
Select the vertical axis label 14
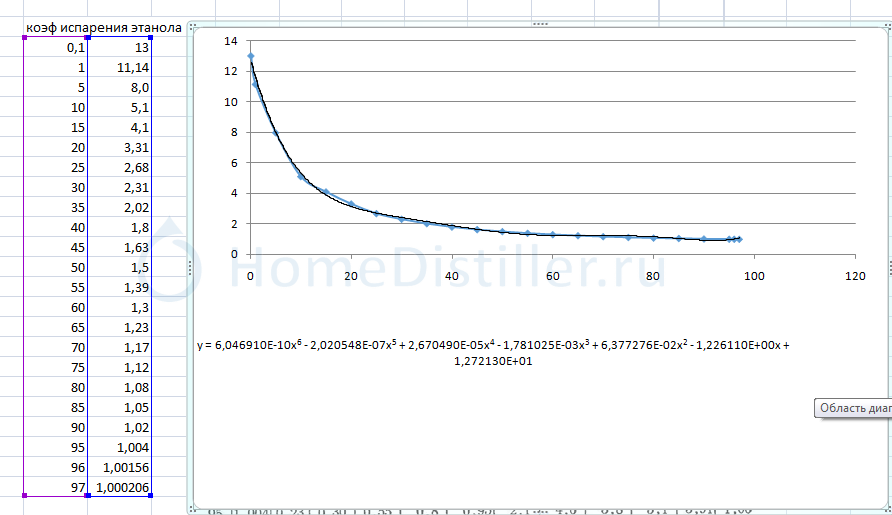[x=230, y=41]
